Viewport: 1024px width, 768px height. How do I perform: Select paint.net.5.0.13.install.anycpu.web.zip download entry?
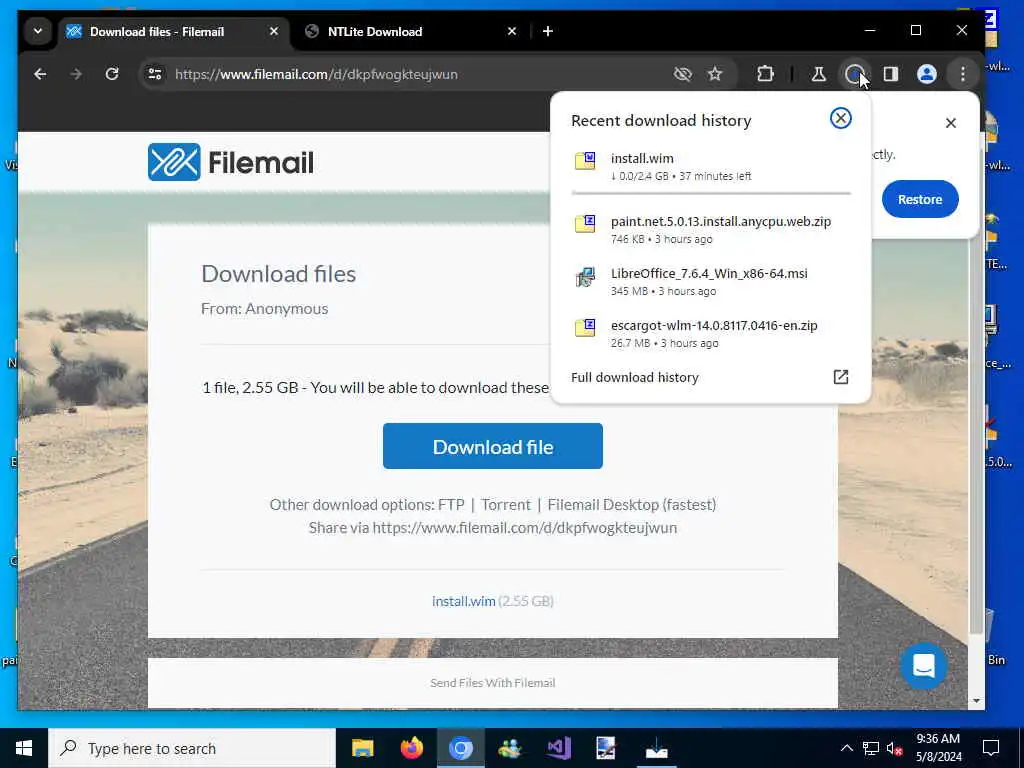click(711, 229)
